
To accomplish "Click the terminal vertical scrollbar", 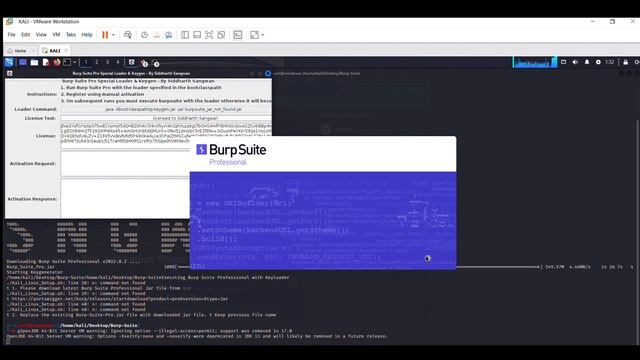I will coord(637,231).
